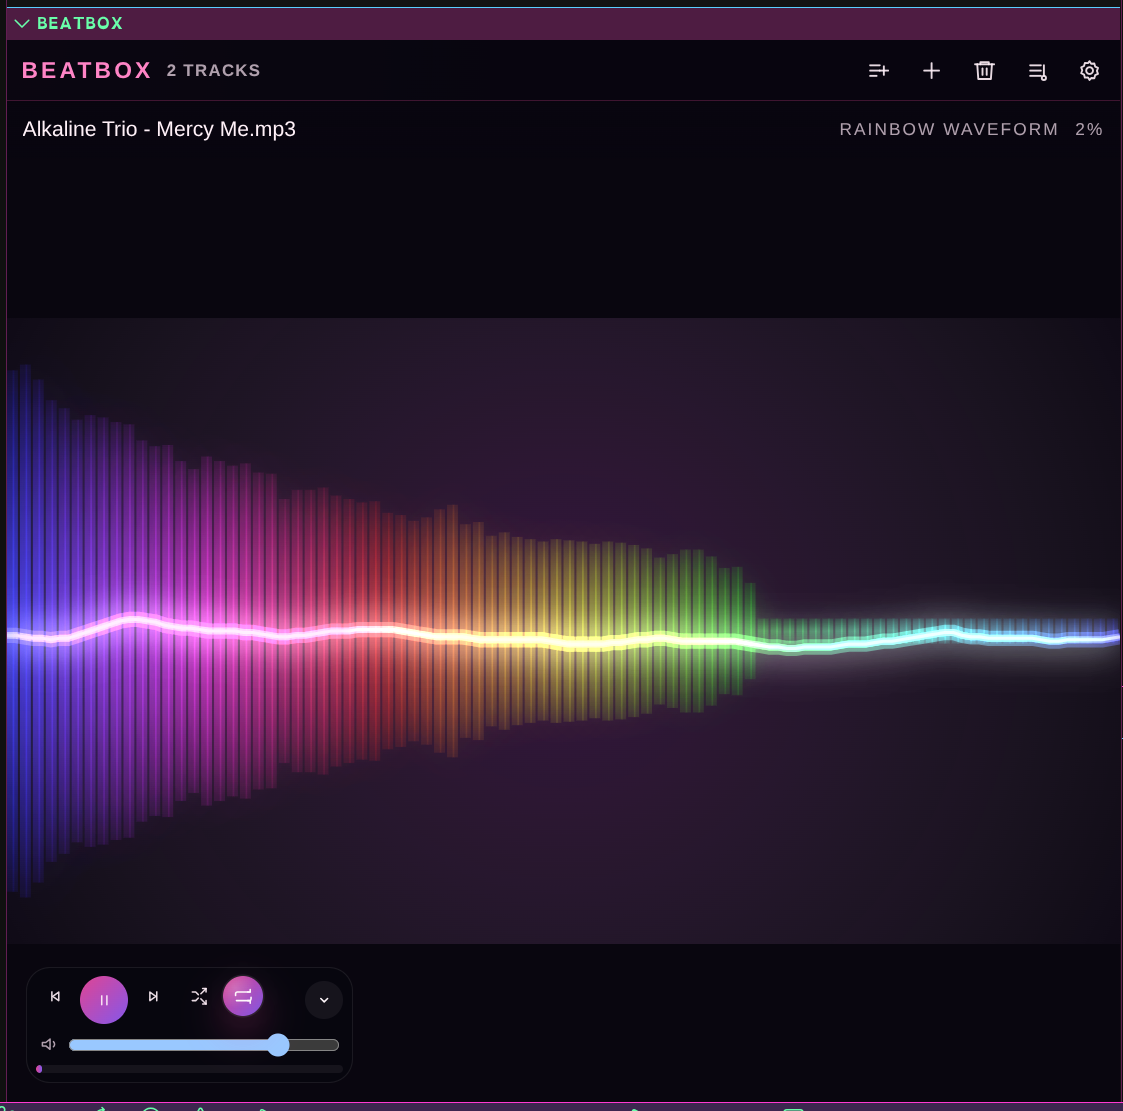Viewport: 1123px width, 1111px height.
Task: Open the RAINBOW WAVEFORM visualizer selector
Action: coord(948,129)
